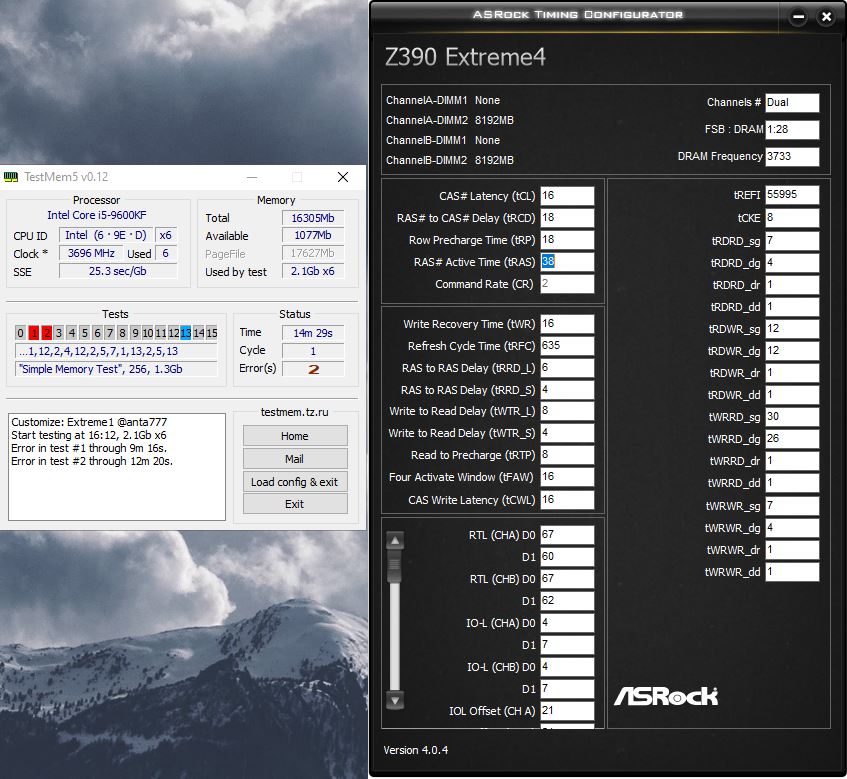Close the TestMem5 window

tap(342, 177)
